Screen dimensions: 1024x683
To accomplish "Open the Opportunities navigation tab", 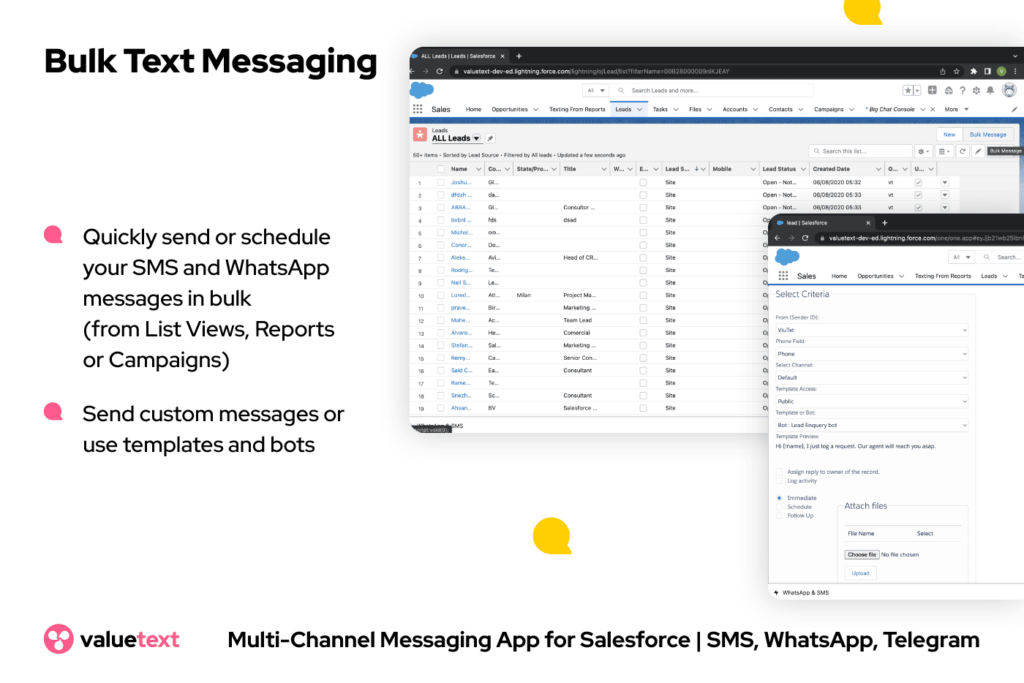I will (511, 109).
